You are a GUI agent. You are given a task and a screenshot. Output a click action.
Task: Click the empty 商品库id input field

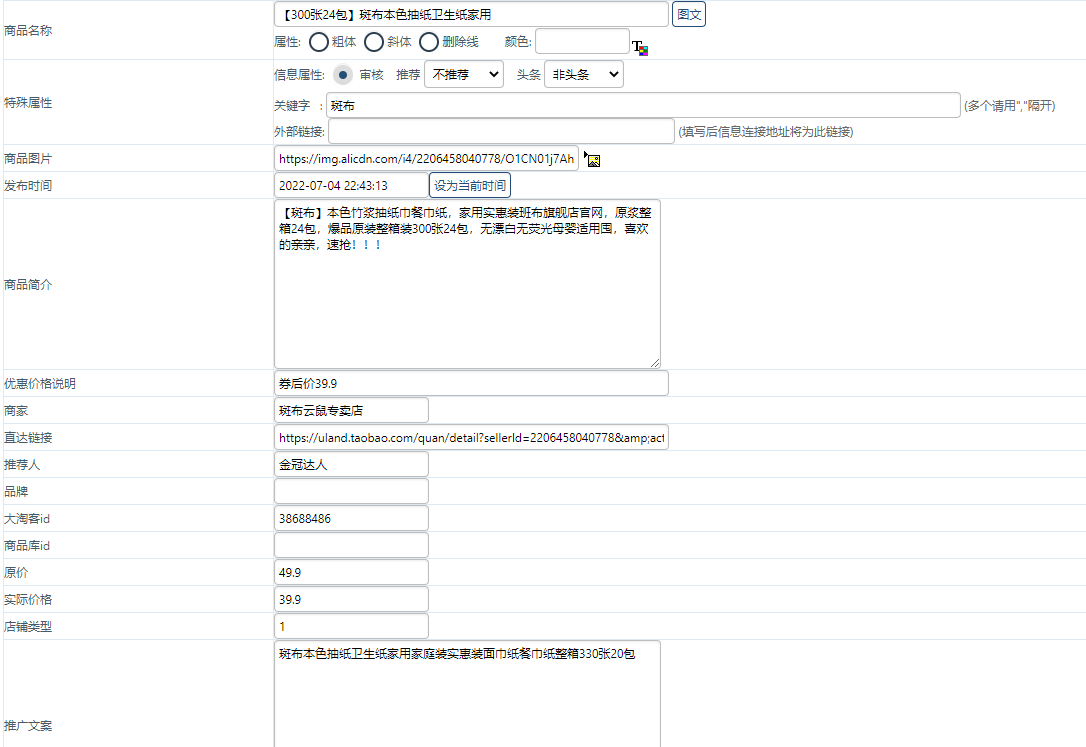coord(351,546)
